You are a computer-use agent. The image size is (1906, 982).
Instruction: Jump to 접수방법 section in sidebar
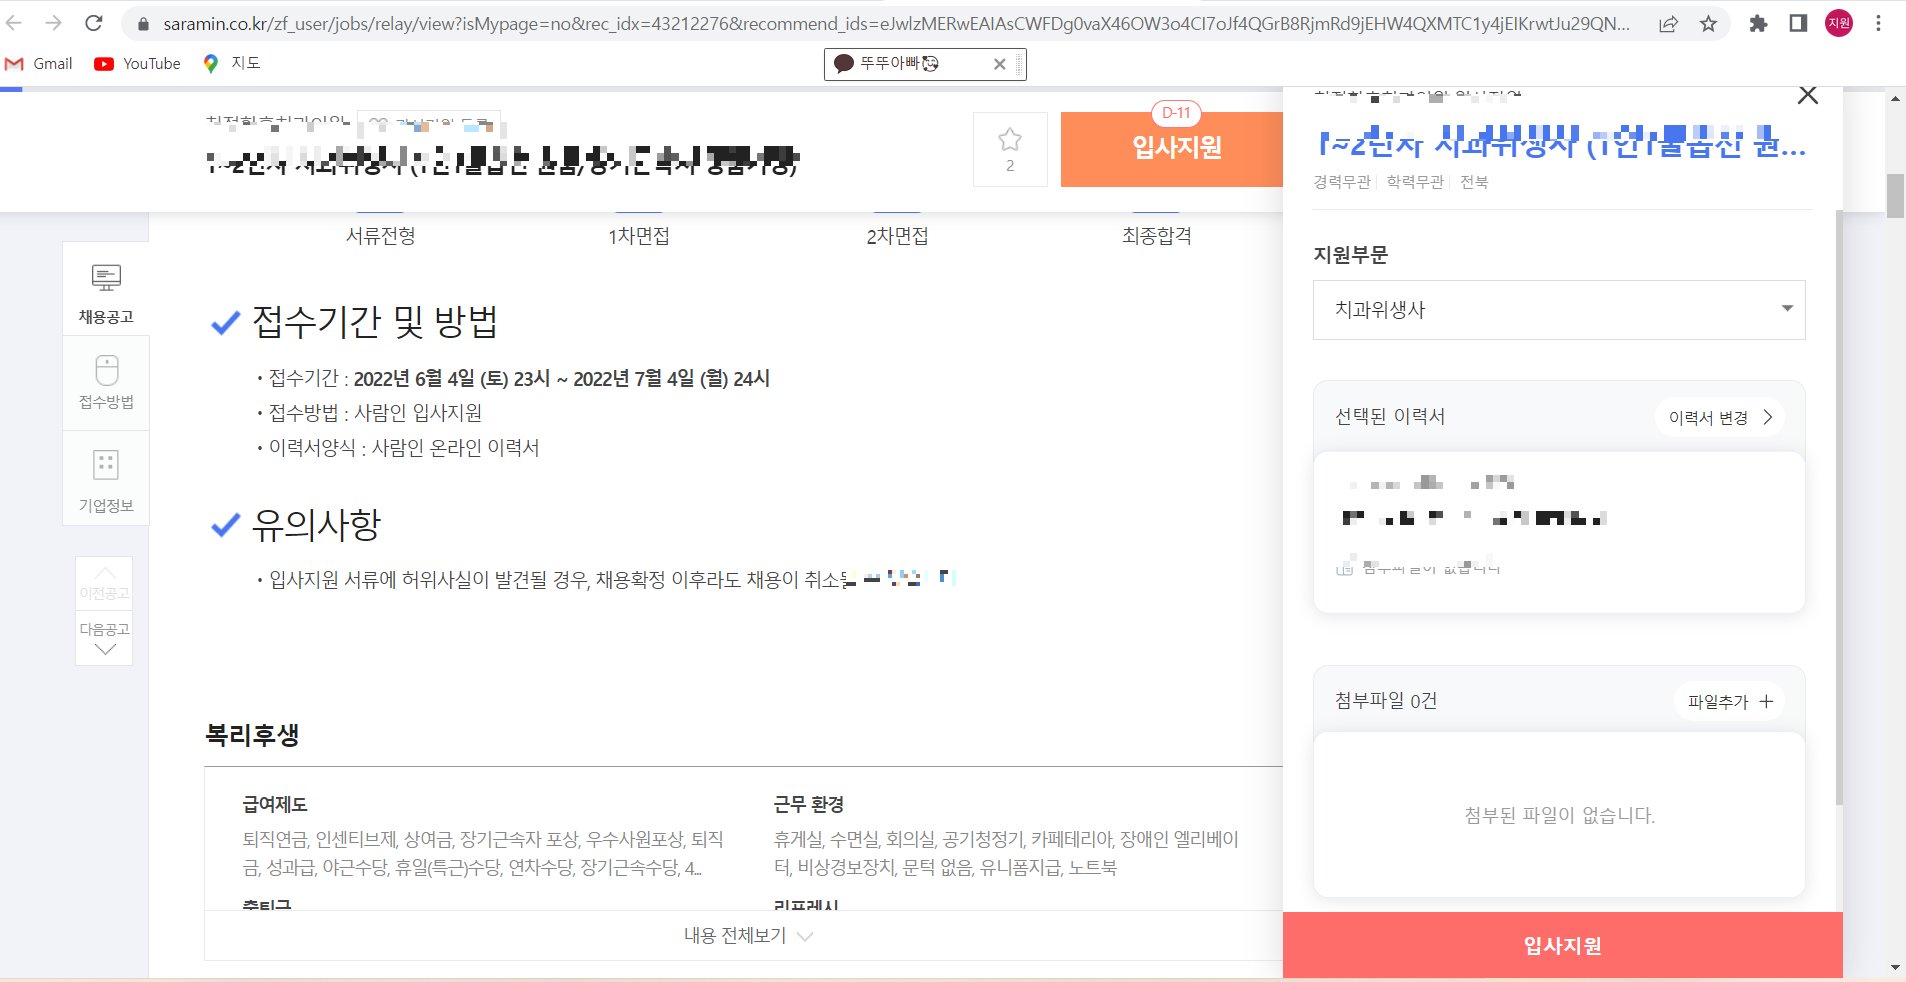click(106, 383)
